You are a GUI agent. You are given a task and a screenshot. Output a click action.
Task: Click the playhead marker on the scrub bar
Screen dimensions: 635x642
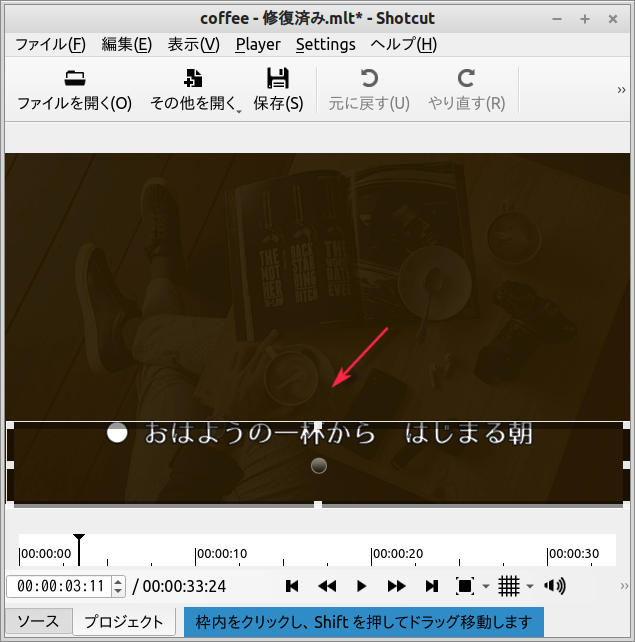point(79,549)
